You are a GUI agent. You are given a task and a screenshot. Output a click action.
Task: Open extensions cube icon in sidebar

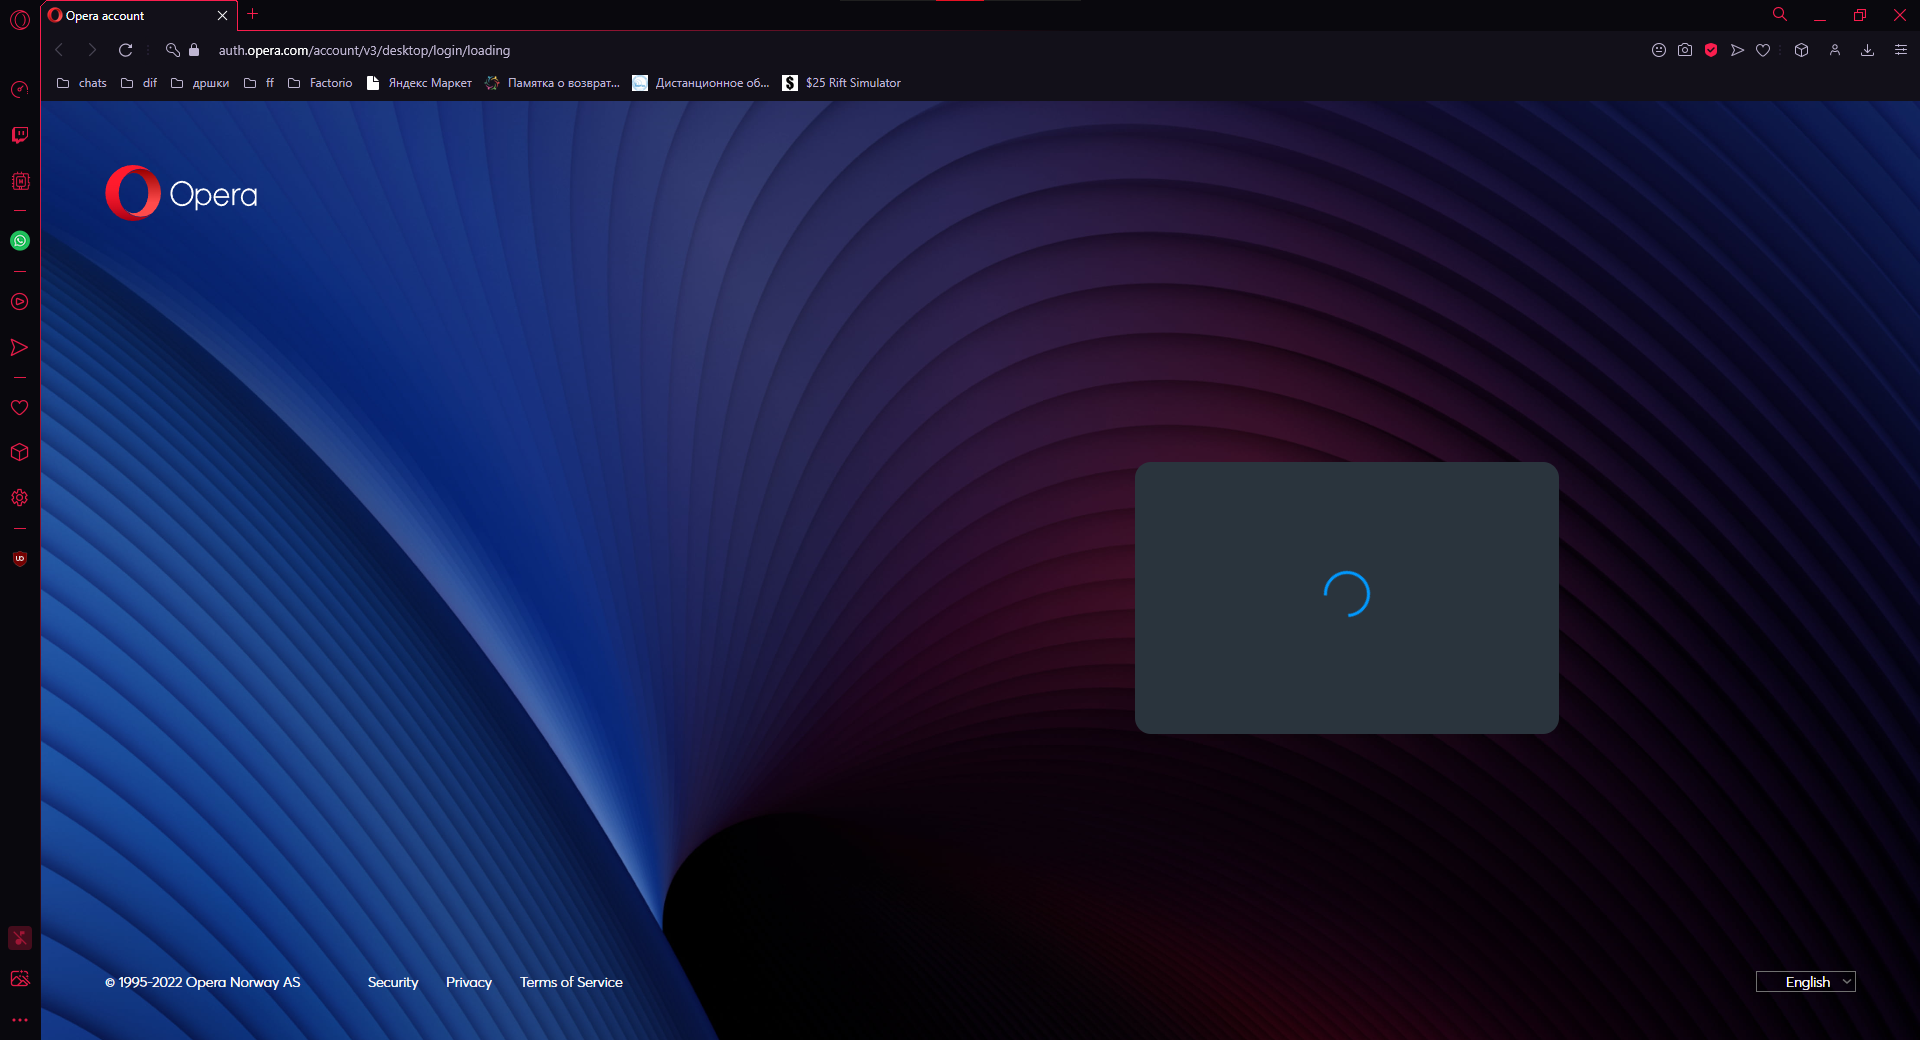point(19,452)
